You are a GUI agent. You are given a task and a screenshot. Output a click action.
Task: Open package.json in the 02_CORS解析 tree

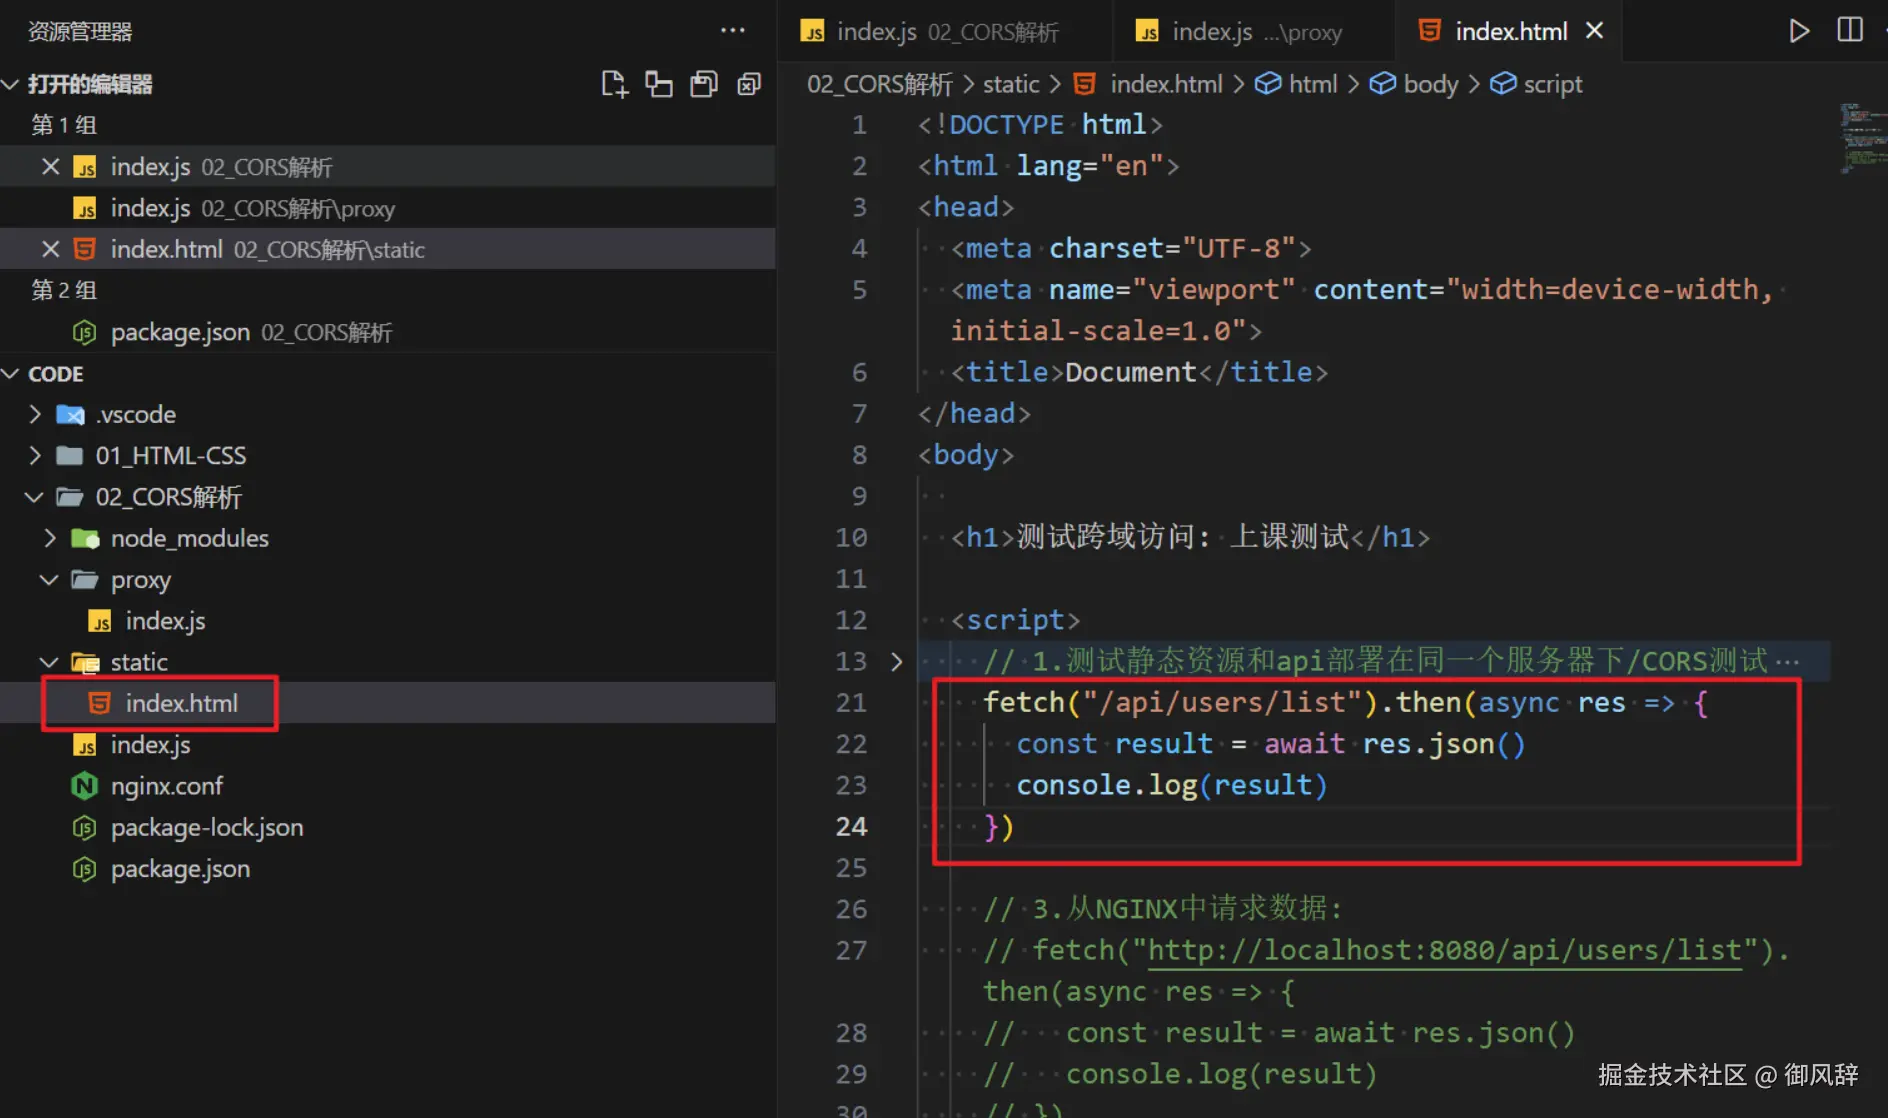point(388,869)
